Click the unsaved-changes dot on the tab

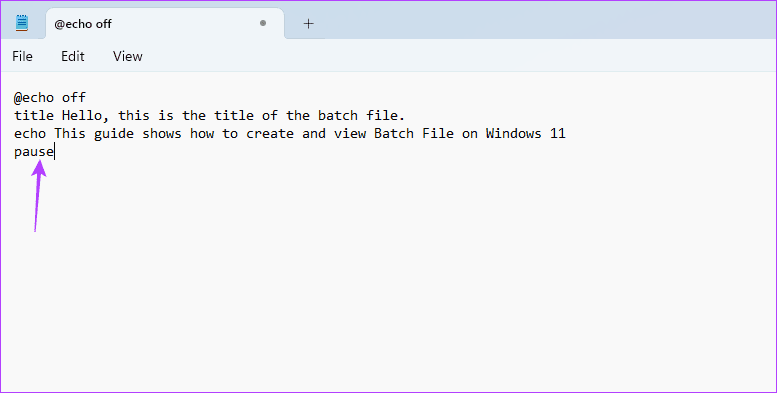coord(263,23)
